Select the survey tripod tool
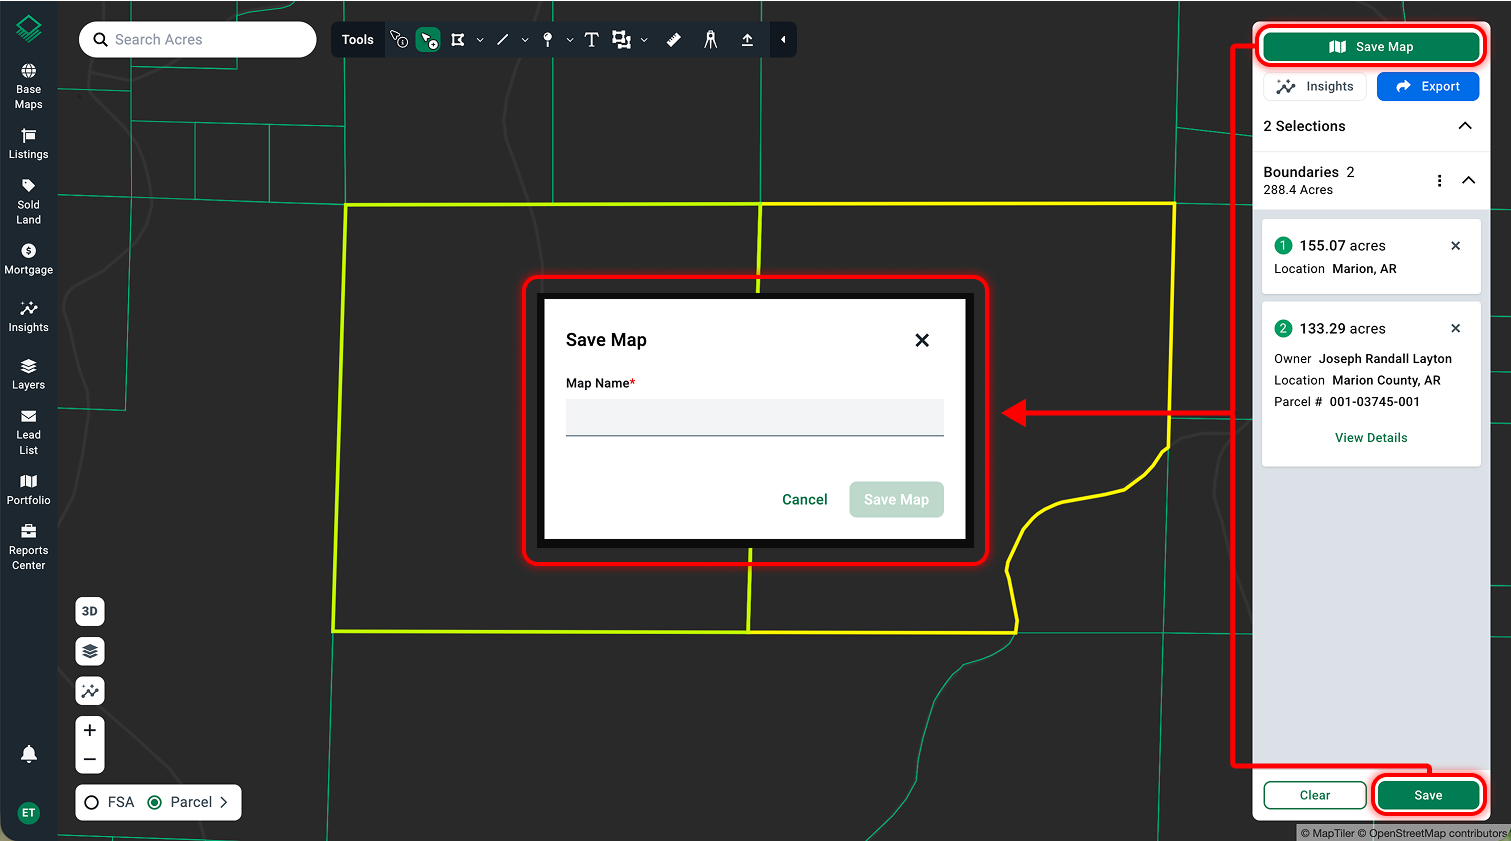 pyautogui.click(x=711, y=40)
